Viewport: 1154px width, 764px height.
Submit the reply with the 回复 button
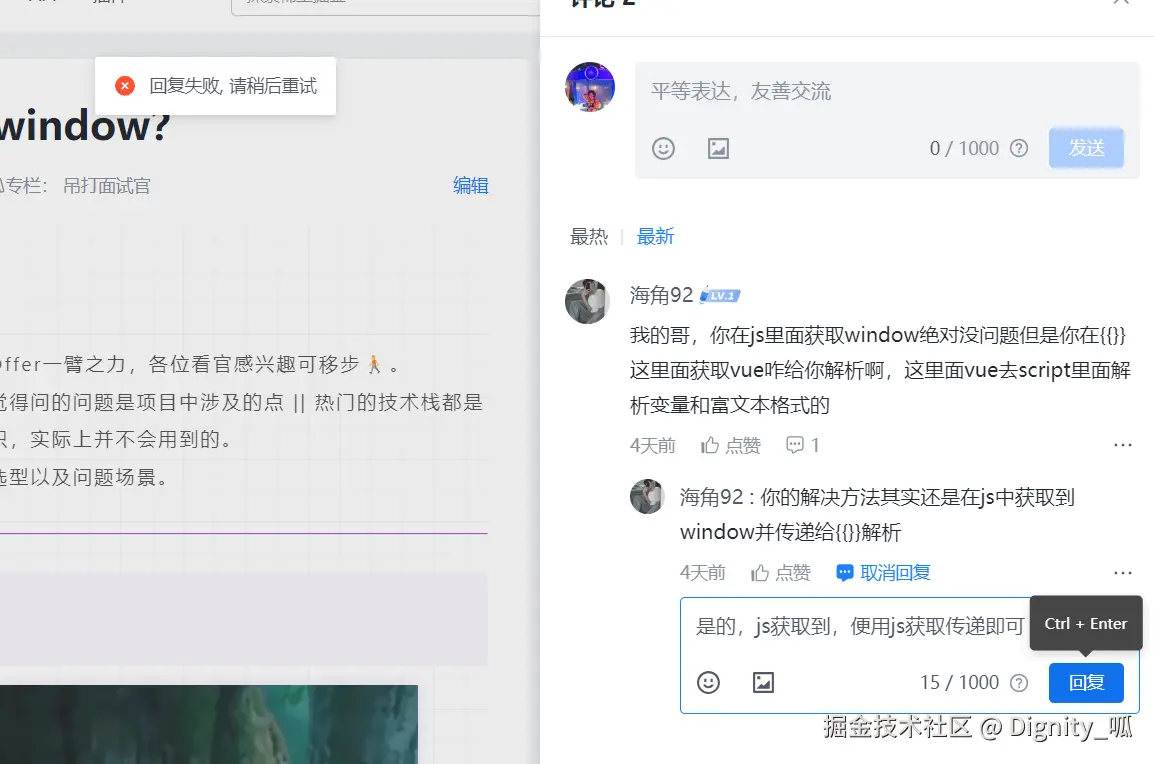[1086, 682]
